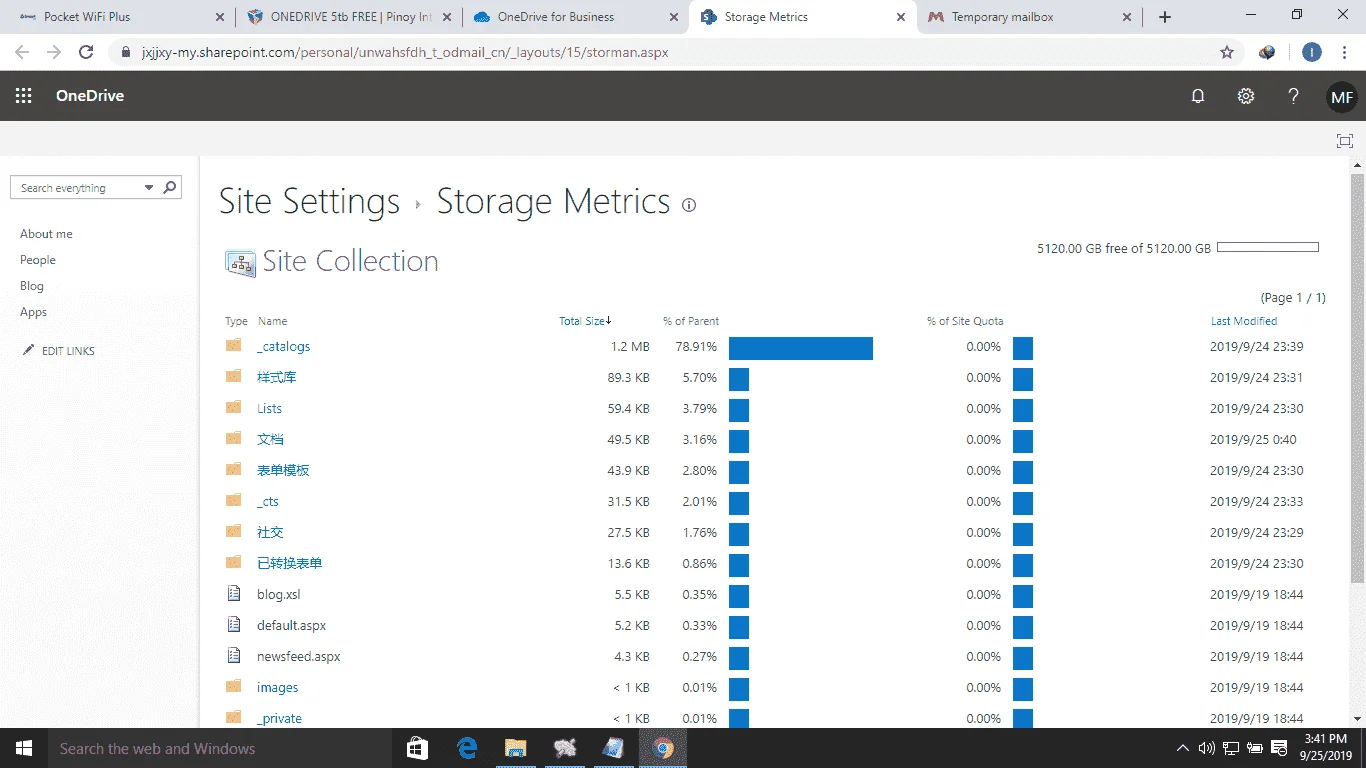Open File Explorer from the taskbar

(x=516, y=748)
